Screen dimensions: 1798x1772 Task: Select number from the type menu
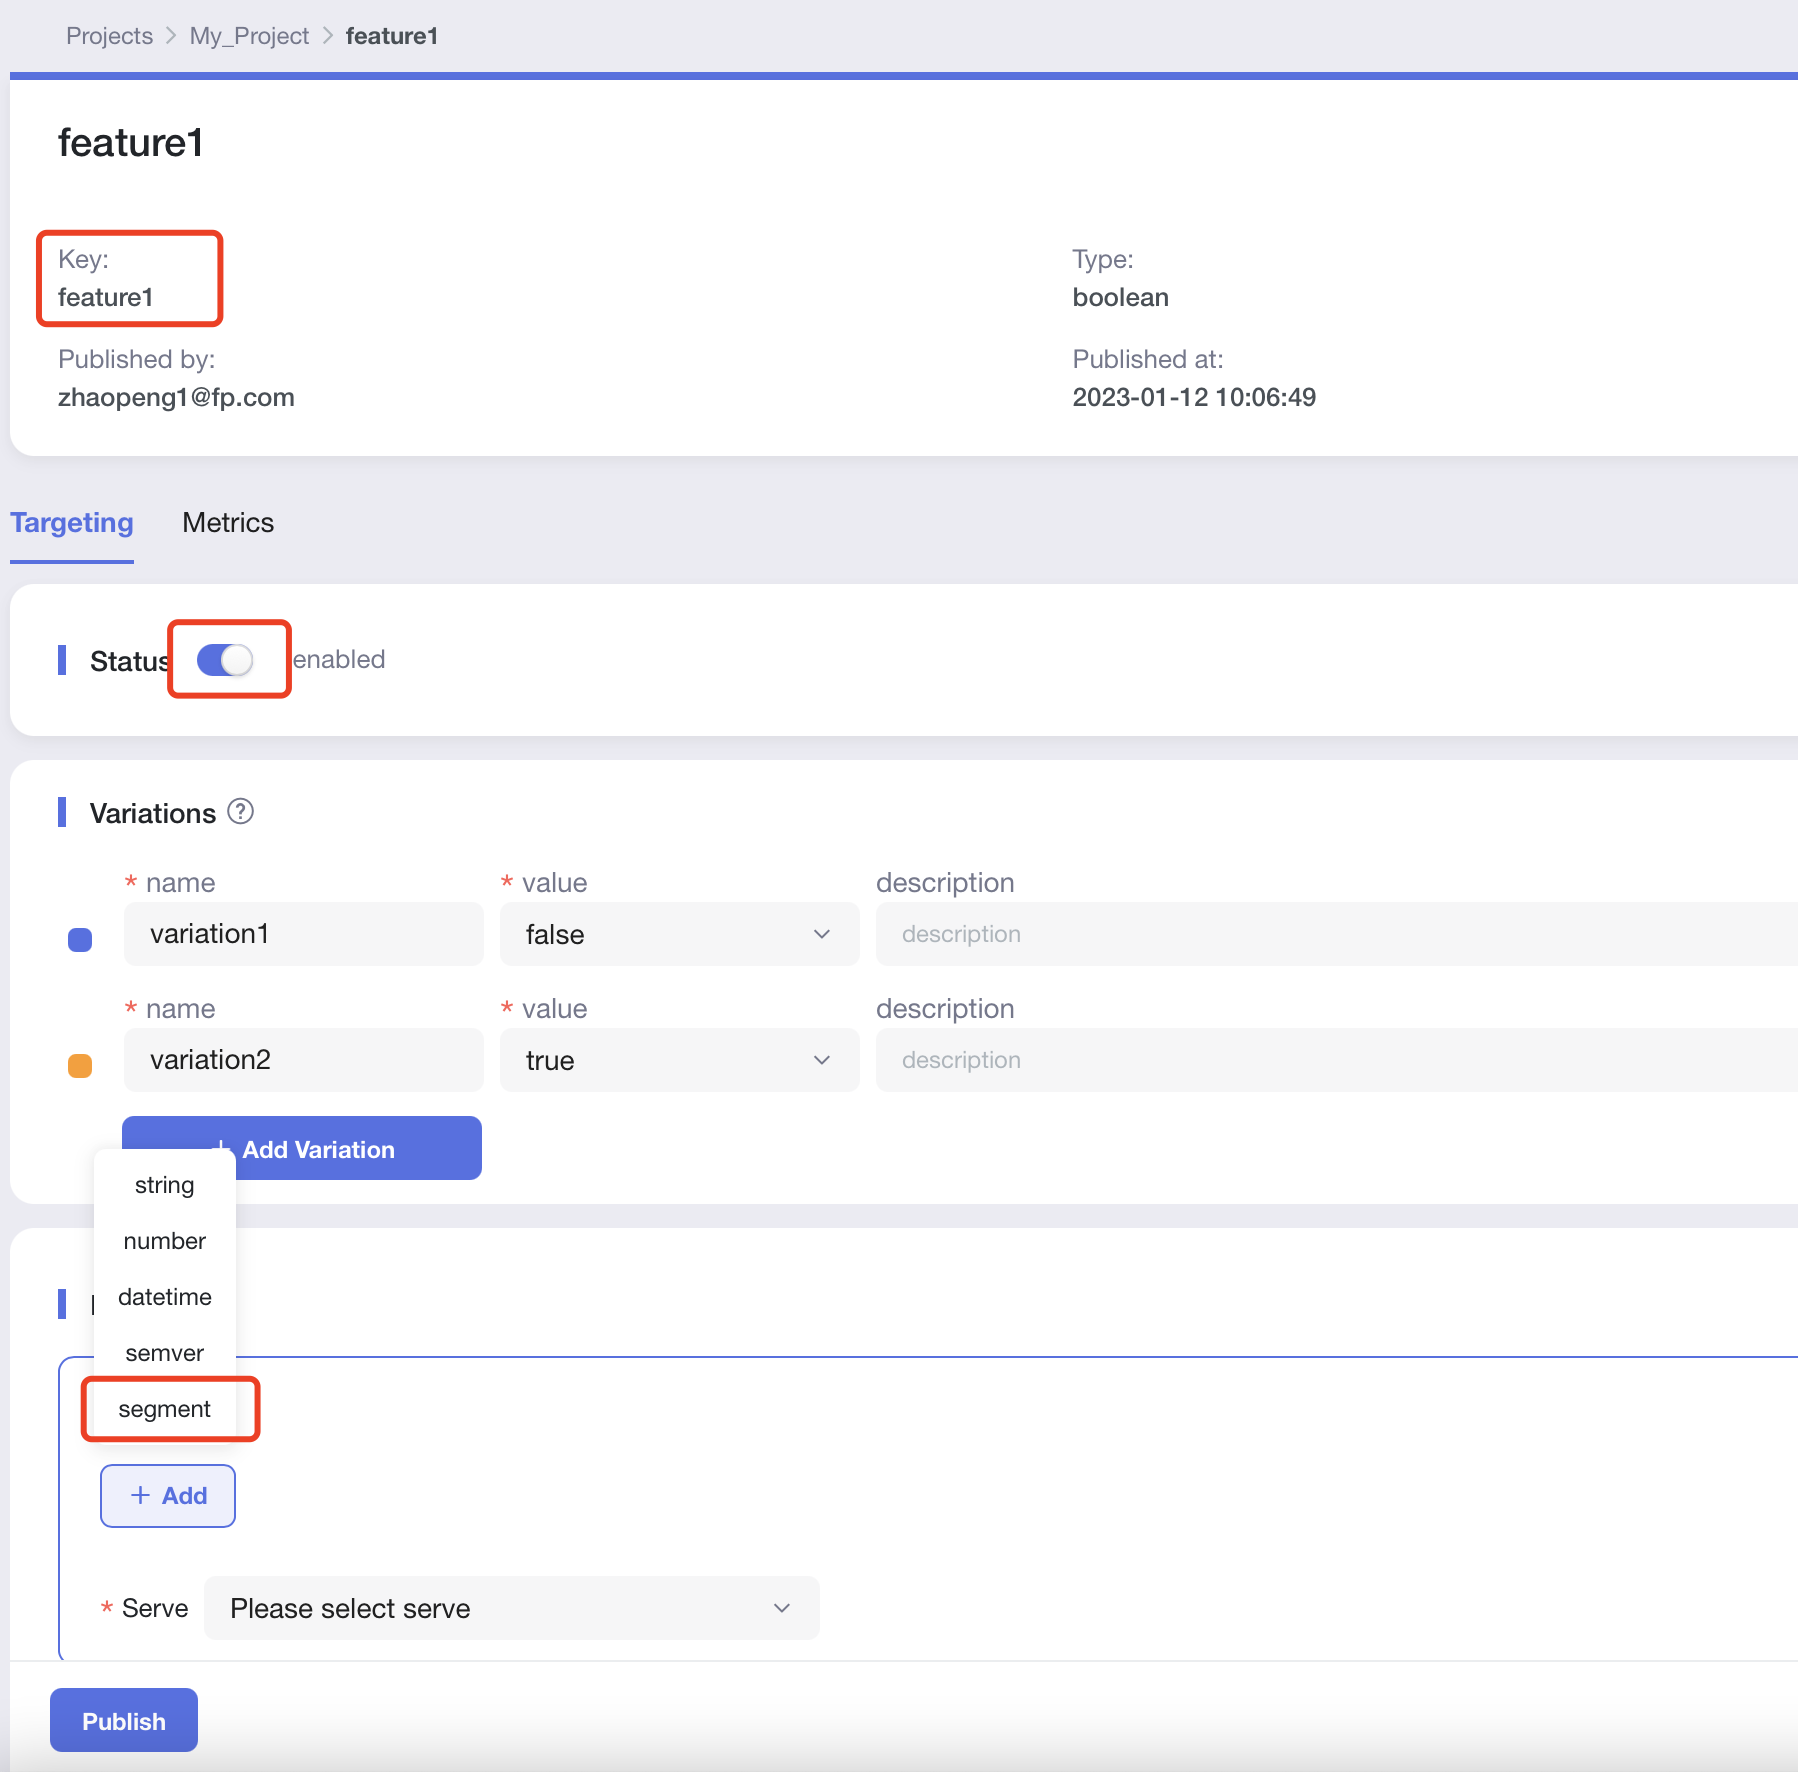(165, 1241)
